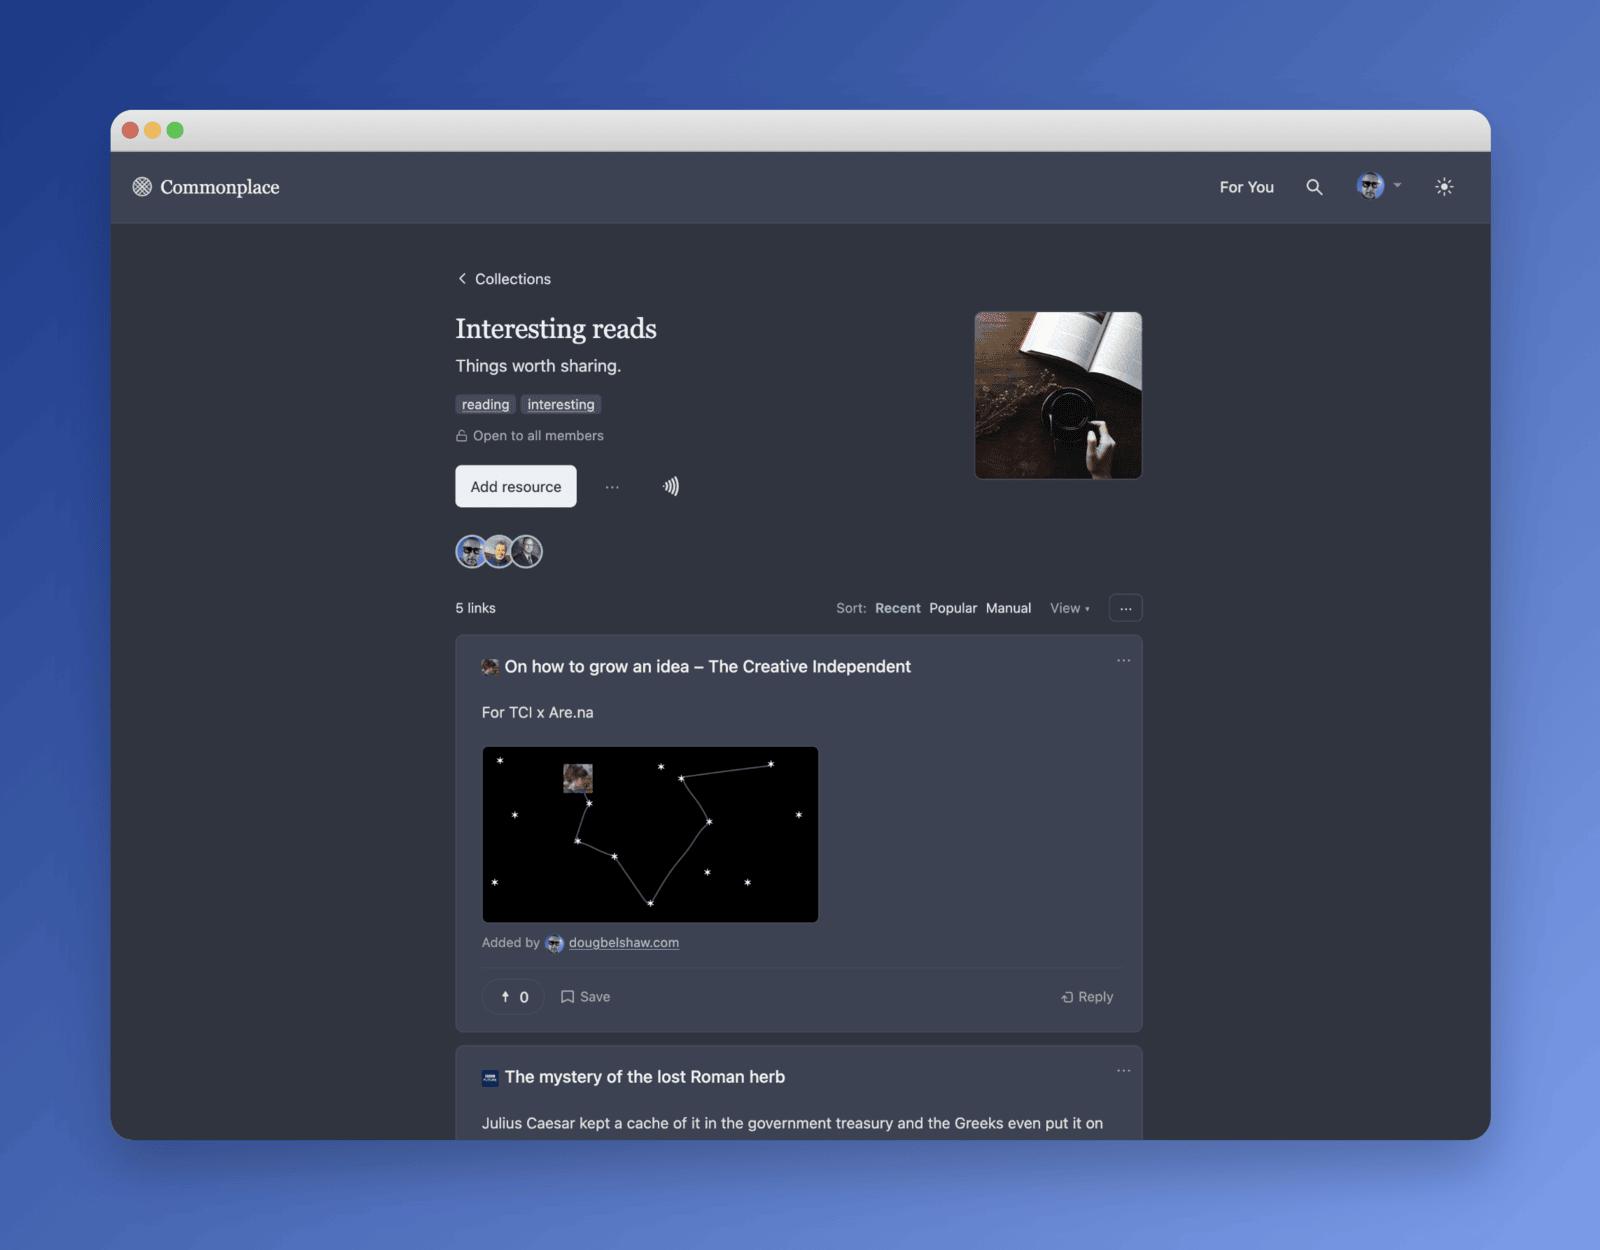Switch to the For You section
Image resolution: width=1600 pixels, height=1250 pixels.
pos(1246,187)
